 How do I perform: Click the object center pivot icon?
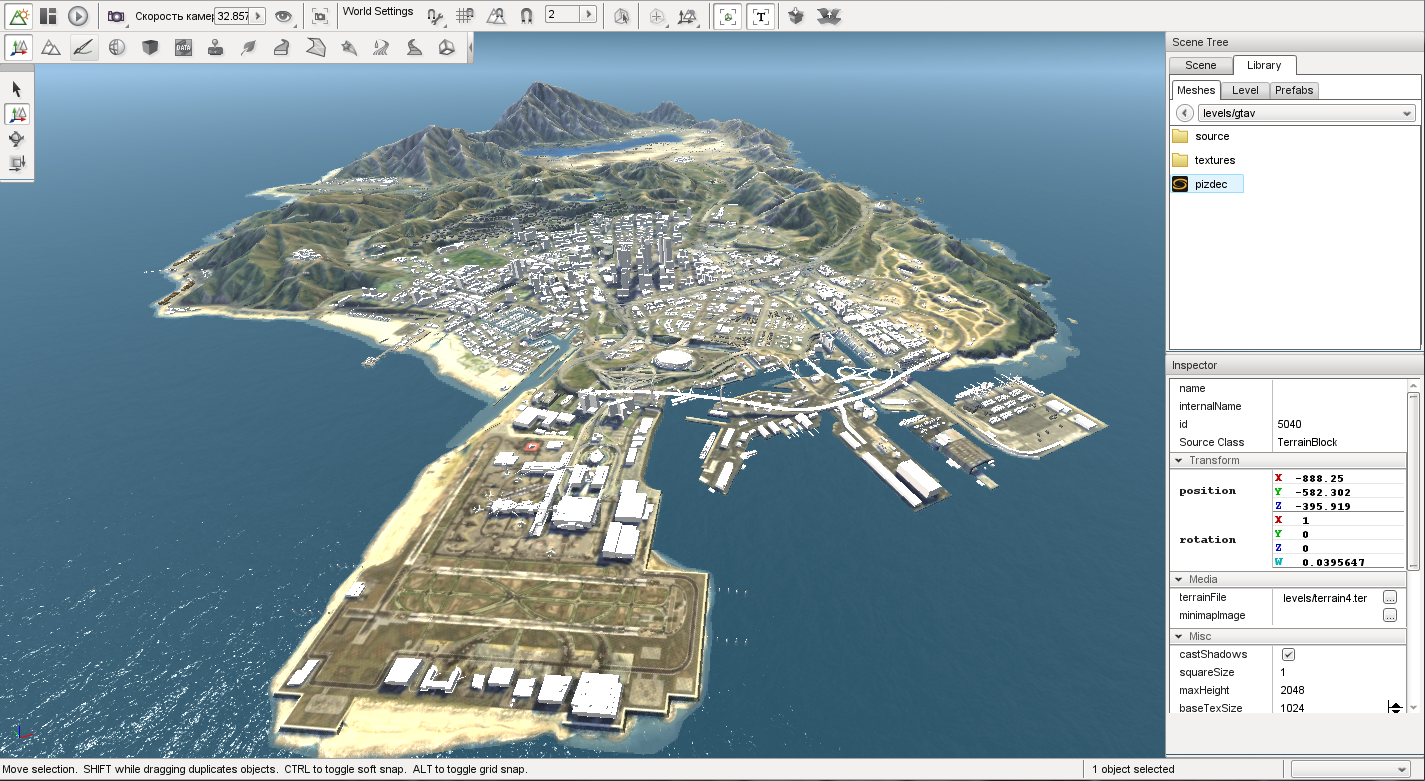click(x=656, y=16)
